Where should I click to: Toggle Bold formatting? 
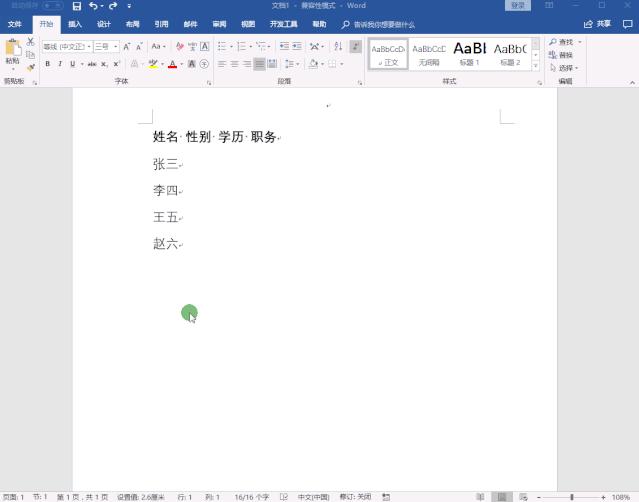pos(48,64)
